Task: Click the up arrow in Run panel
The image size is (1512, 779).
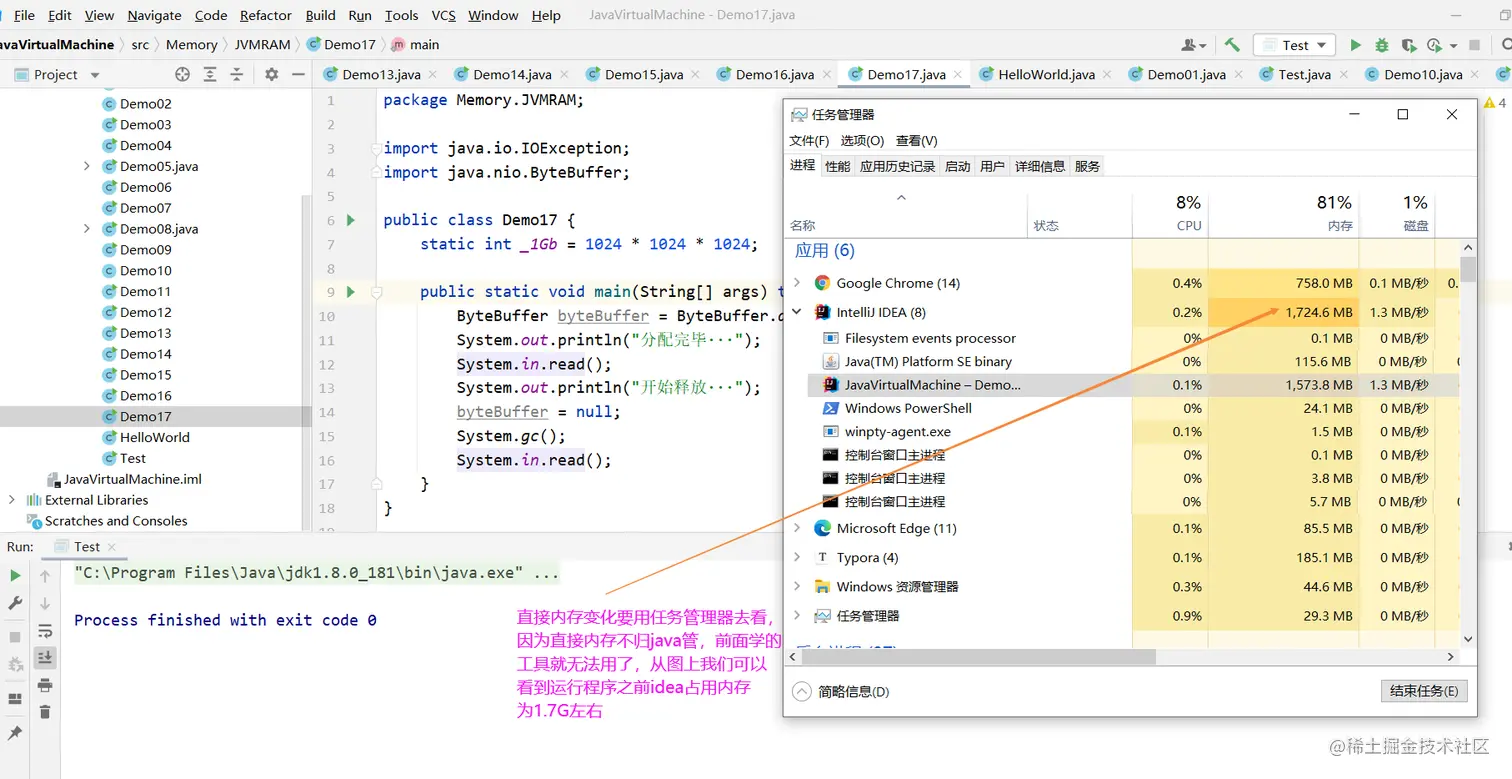Action: 45,576
